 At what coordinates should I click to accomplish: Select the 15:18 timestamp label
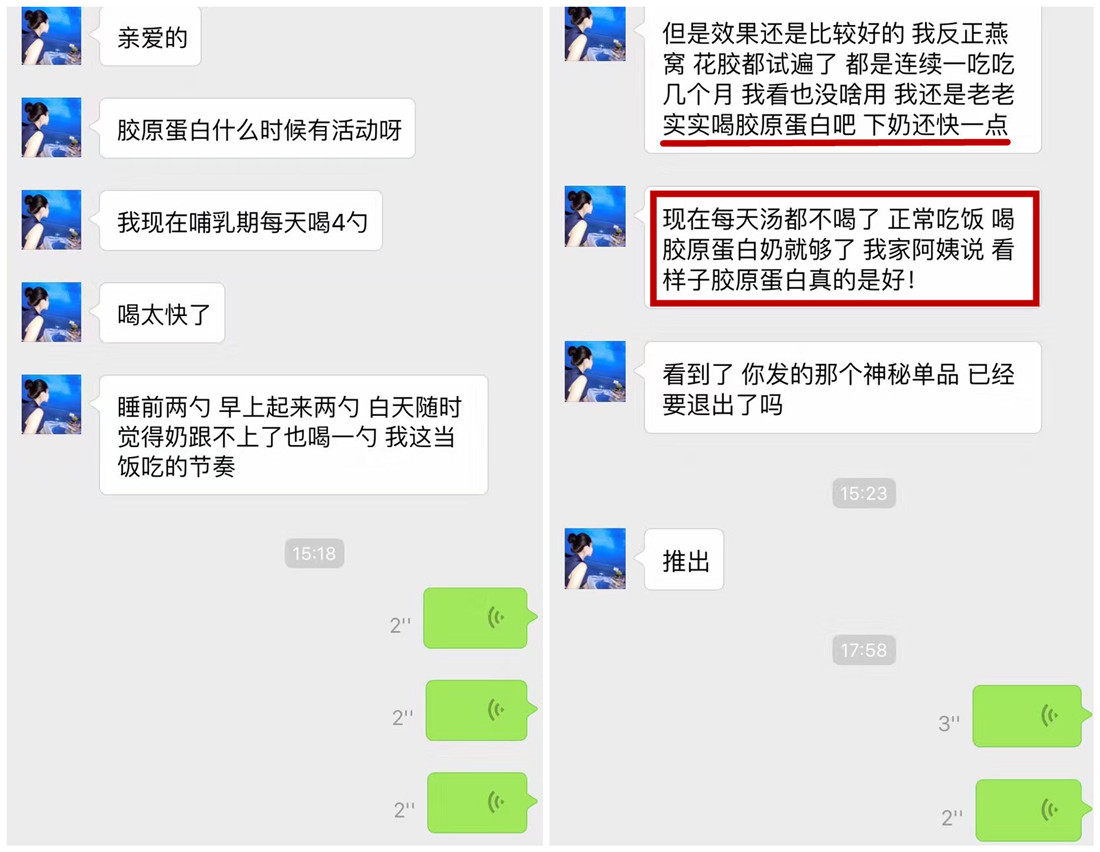pyautogui.click(x=314, y=553)
